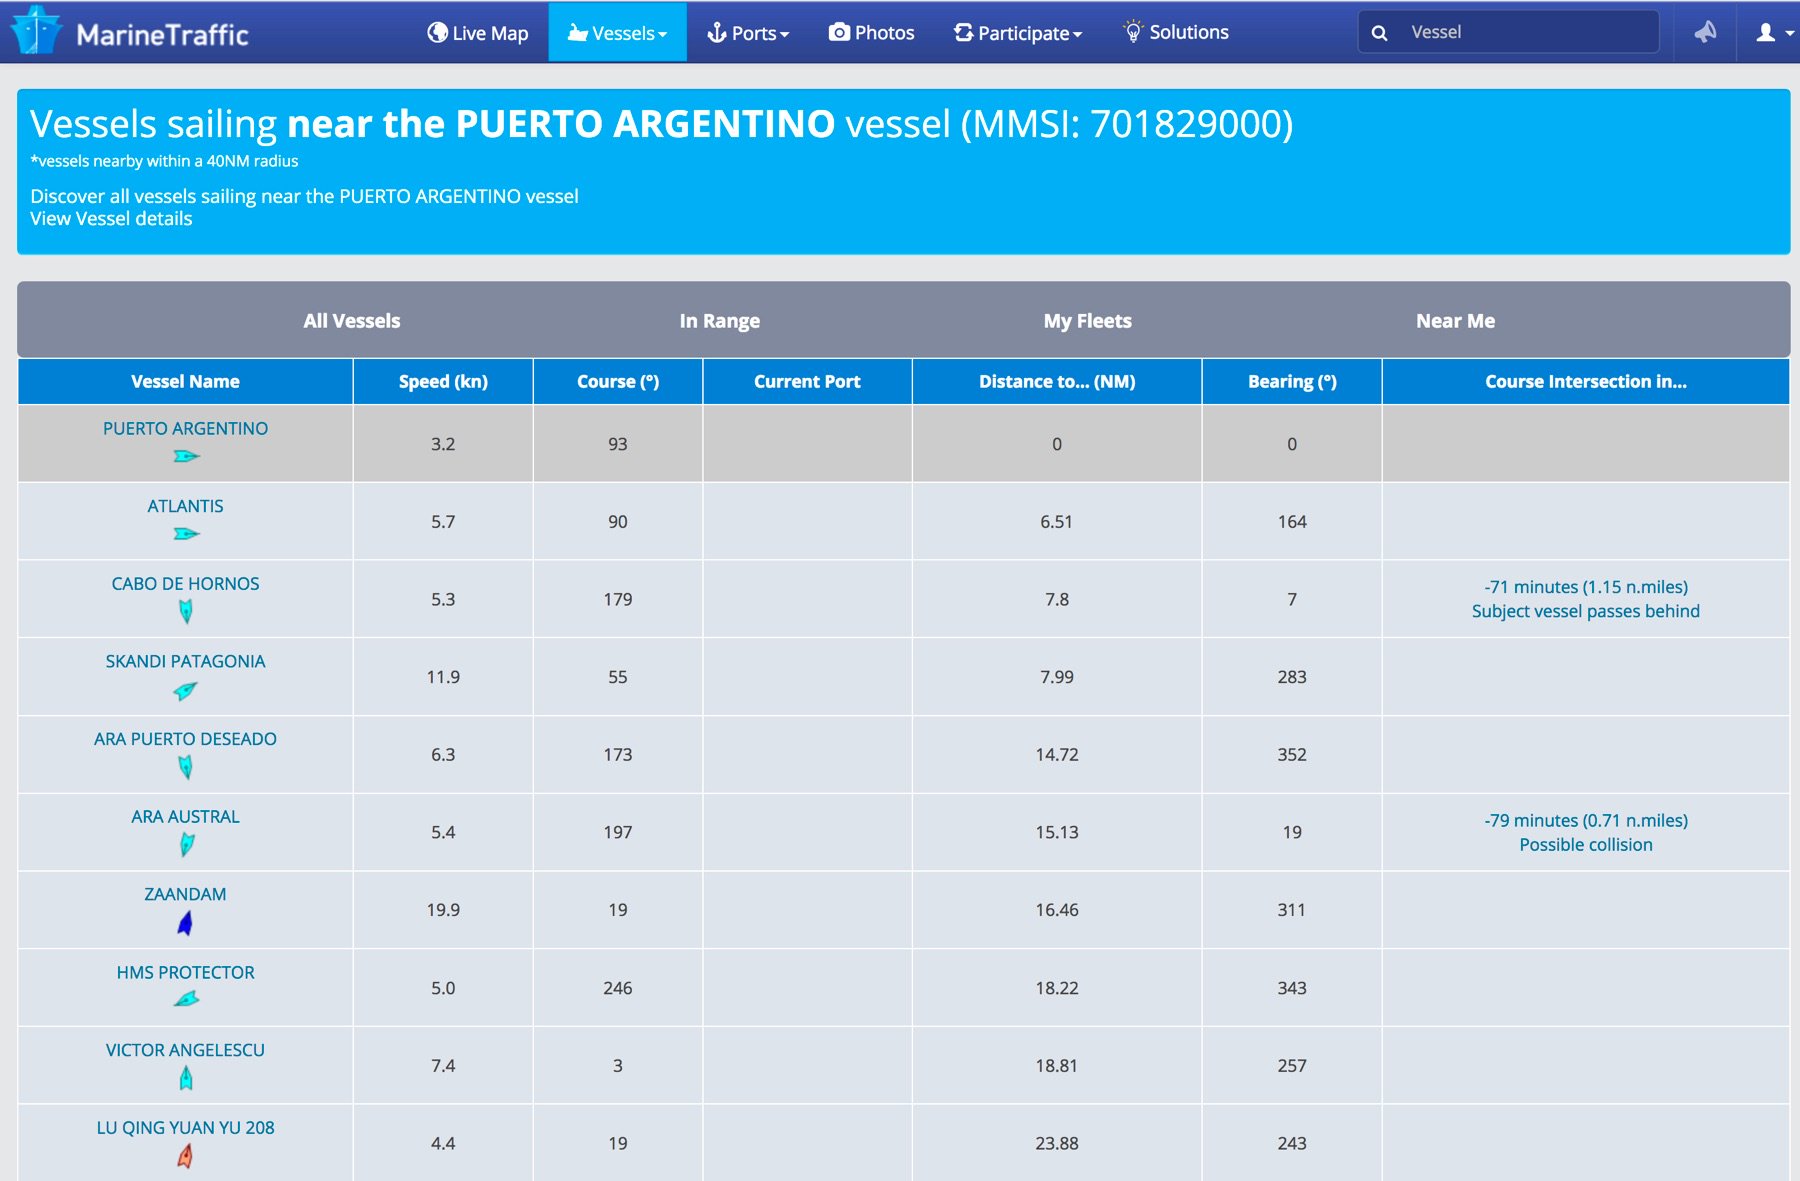Open the PUERTO ARGENTINO vessel link

tap(185, 428)
